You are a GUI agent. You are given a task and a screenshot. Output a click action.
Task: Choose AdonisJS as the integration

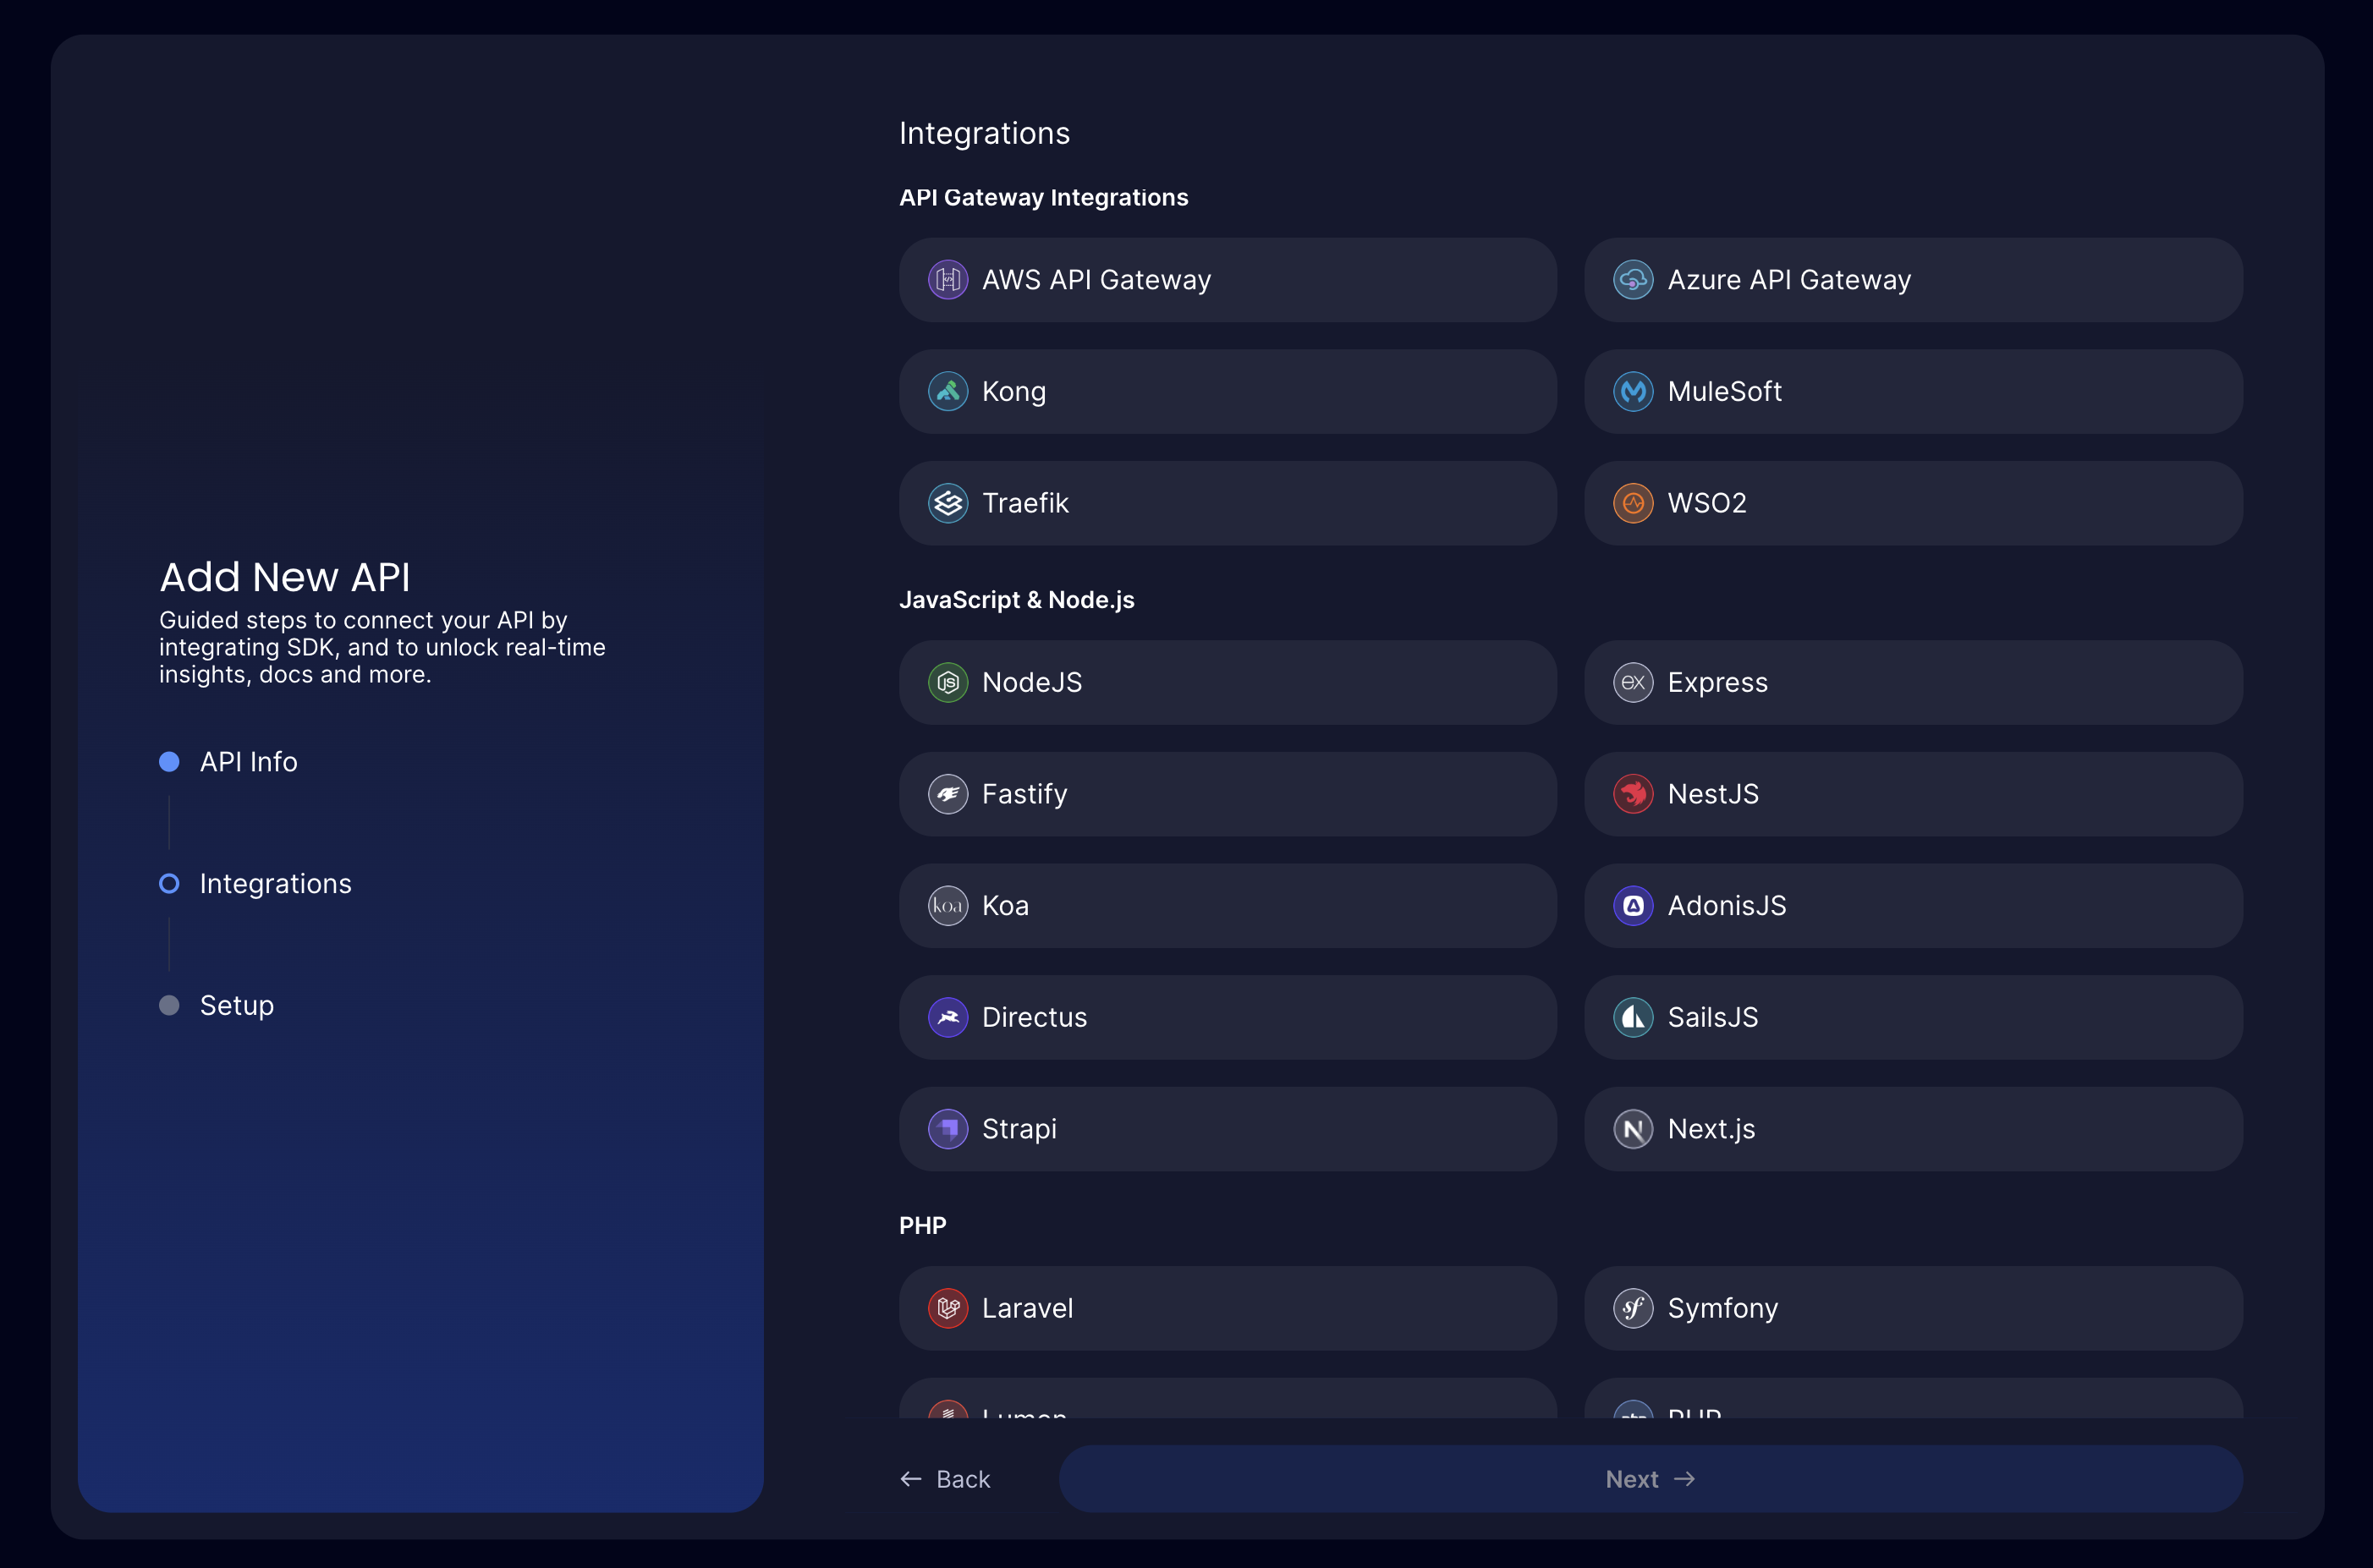[x=1912, y=906]
